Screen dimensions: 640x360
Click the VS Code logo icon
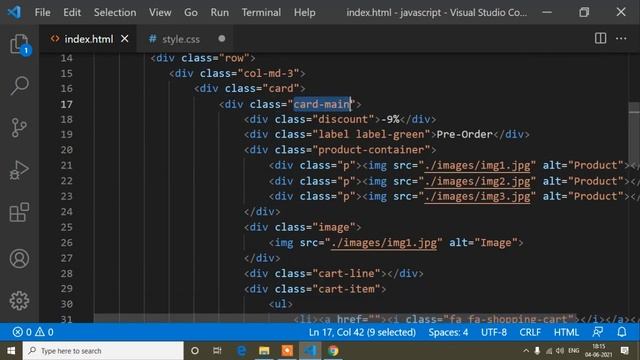(14, 12)
